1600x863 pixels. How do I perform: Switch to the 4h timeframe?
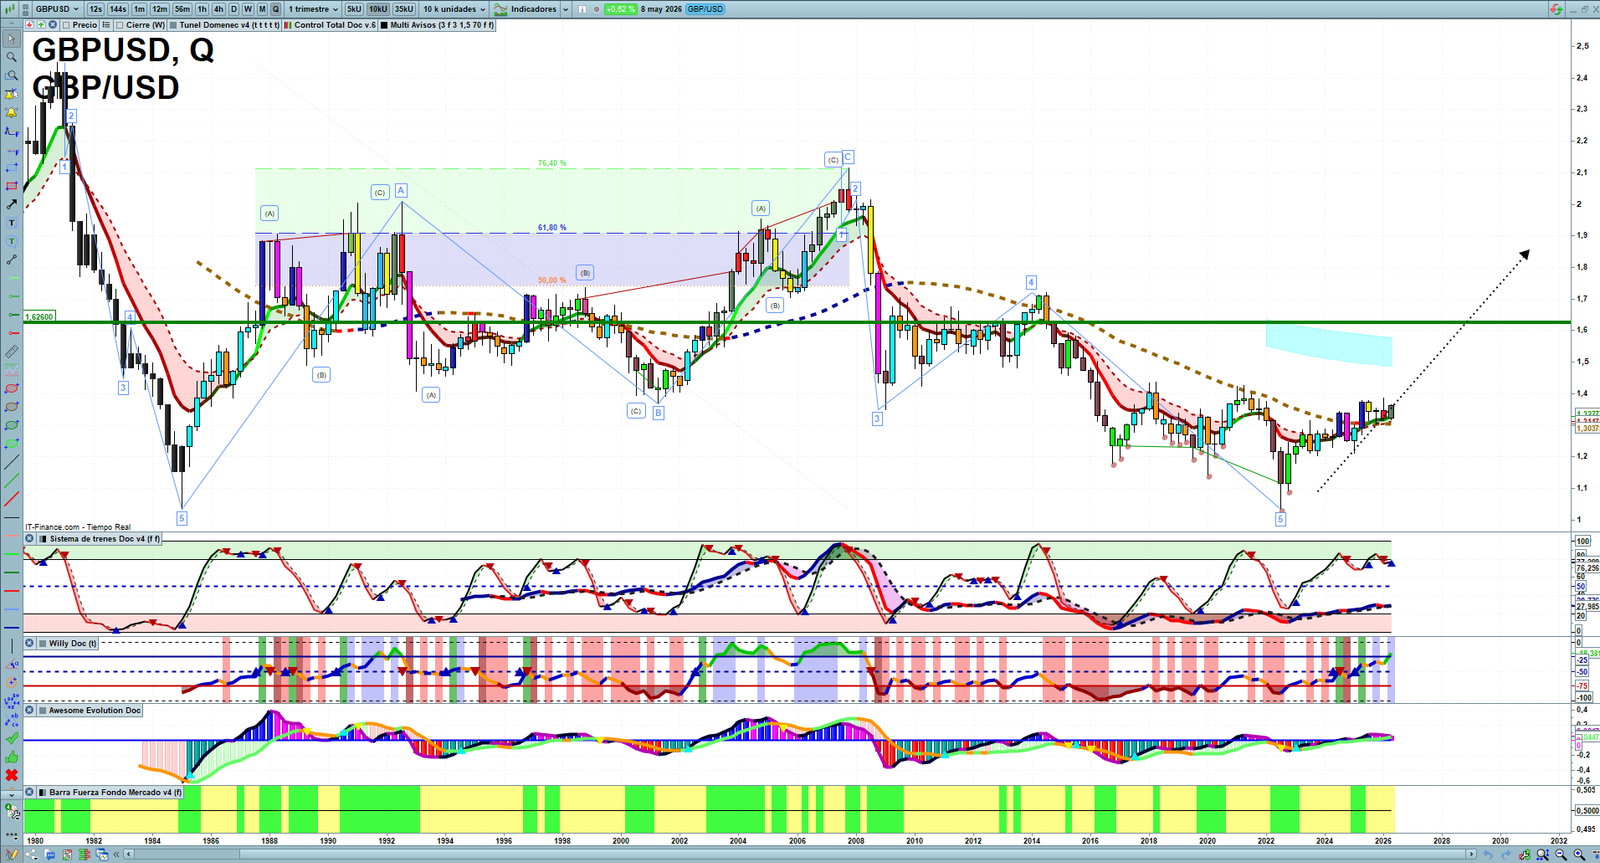point(218,9)
